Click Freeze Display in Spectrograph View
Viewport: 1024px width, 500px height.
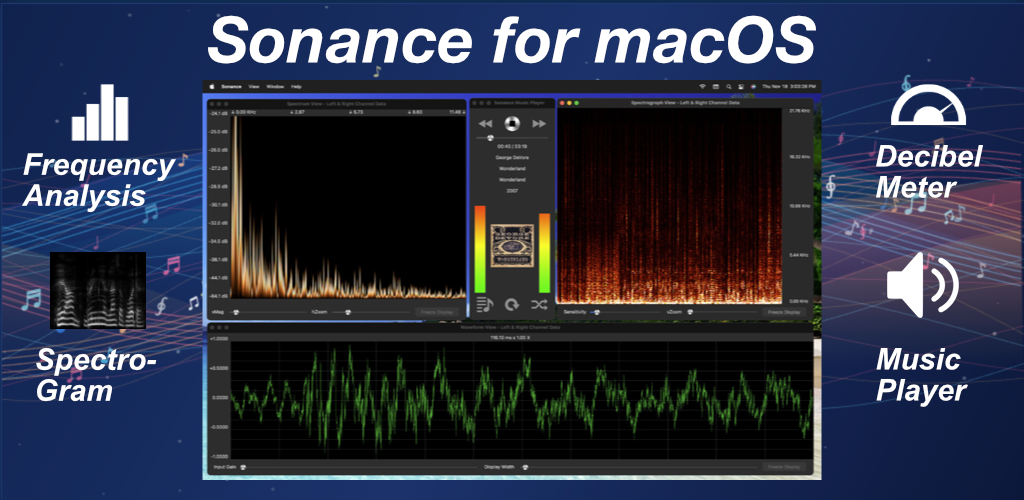click(784, 312)
